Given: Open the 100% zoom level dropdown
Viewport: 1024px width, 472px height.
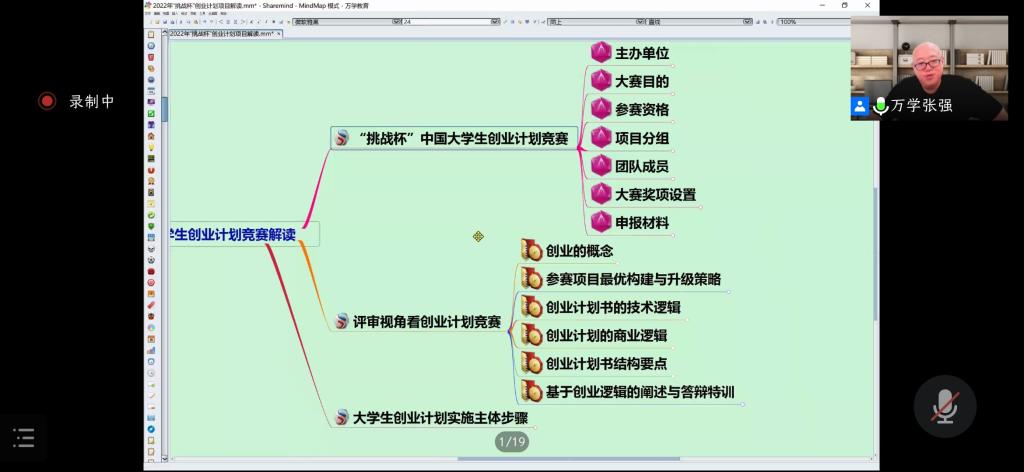Looking at the screenshot, I should 810,21.
